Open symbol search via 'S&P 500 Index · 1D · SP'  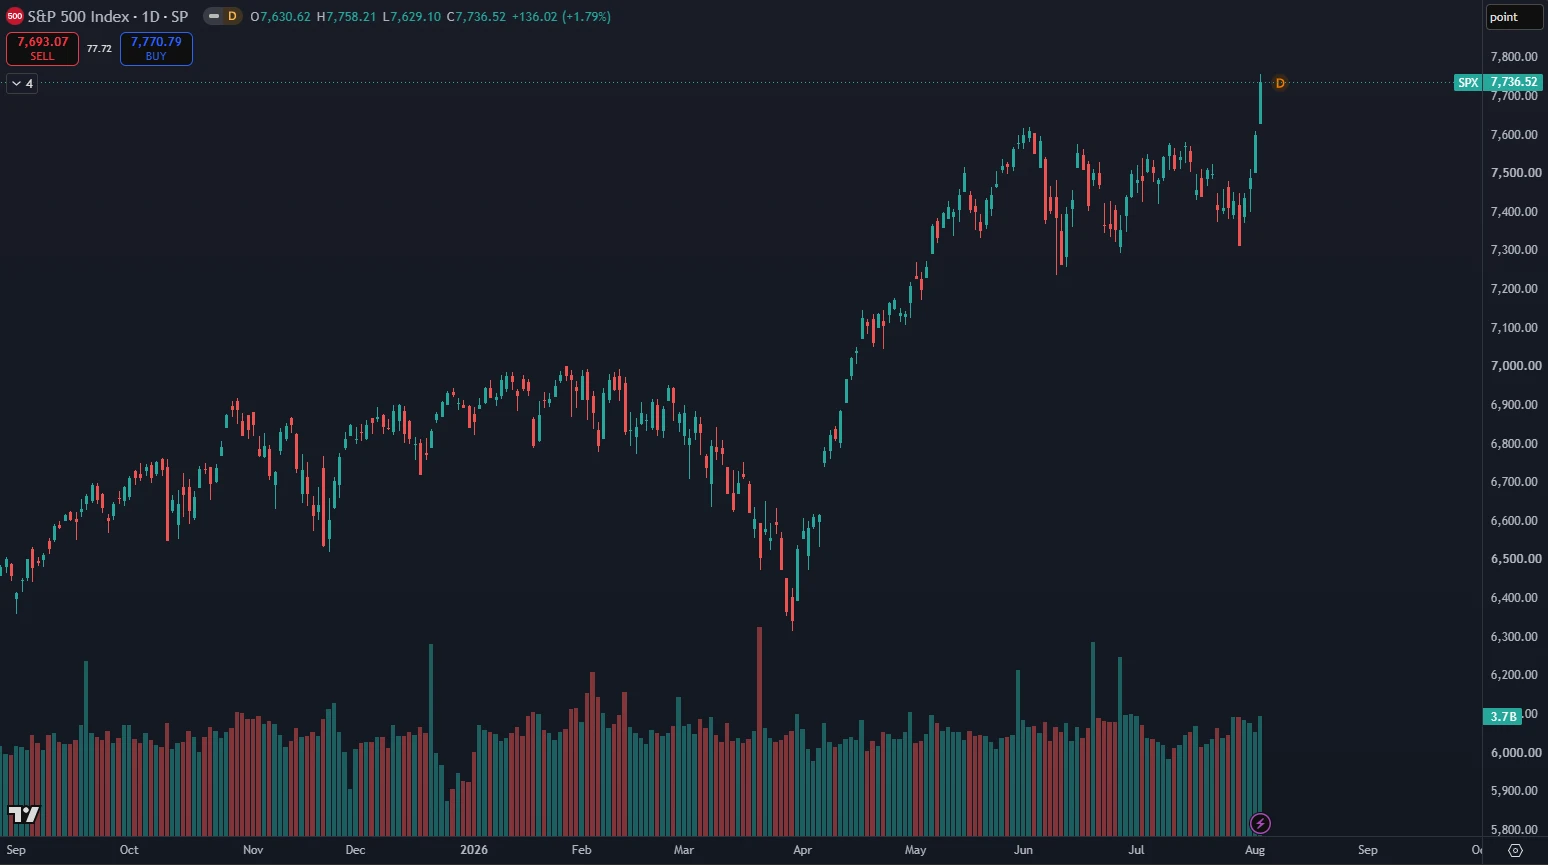(x=108, y=16)
